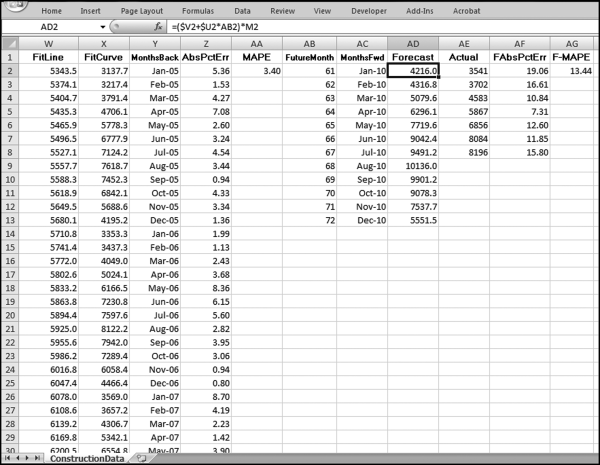Select the forecast cell 5551.5
The width and height of the screenshot is (600, 465).
413,220
